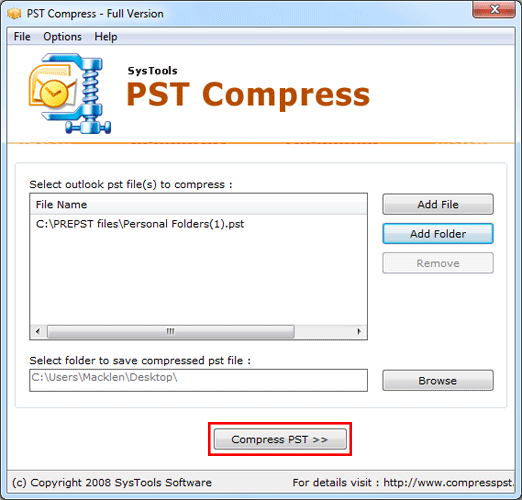Click the title bar application icon
This screenshot has height=500, width=522.
[x=14, y=14]
